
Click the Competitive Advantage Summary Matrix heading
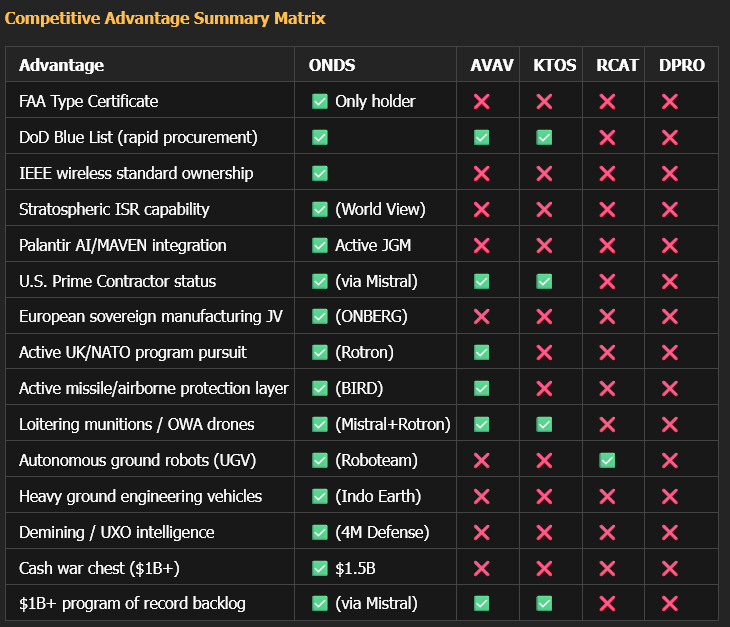165,18
